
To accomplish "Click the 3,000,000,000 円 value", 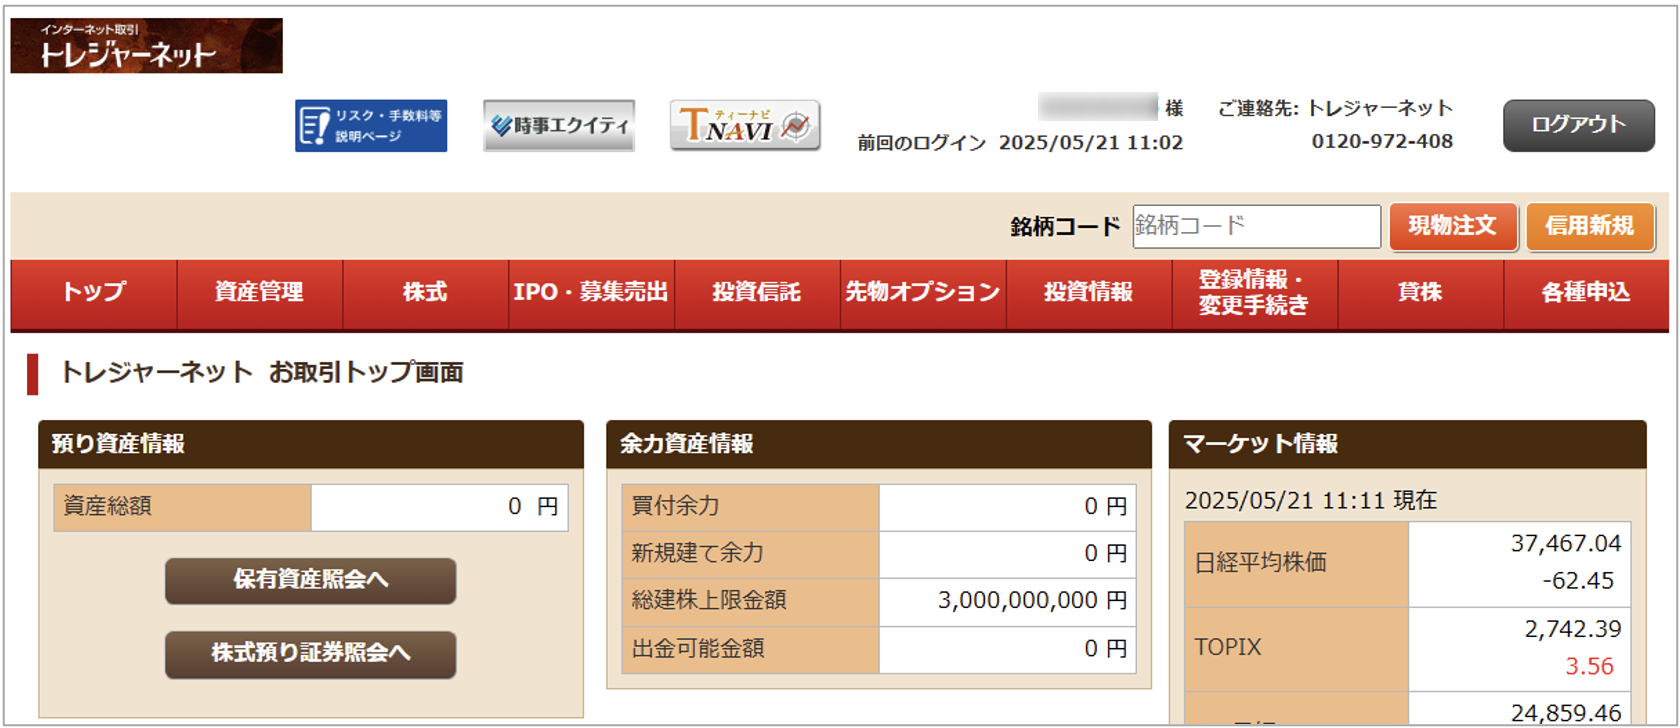I will pos(1032,600).
